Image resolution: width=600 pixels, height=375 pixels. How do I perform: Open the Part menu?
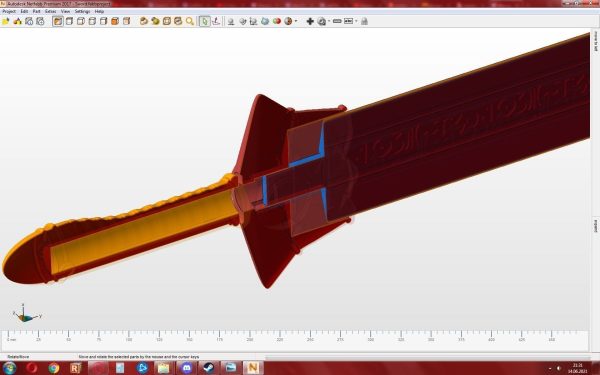pyautogui.click(x=36, y=11)
